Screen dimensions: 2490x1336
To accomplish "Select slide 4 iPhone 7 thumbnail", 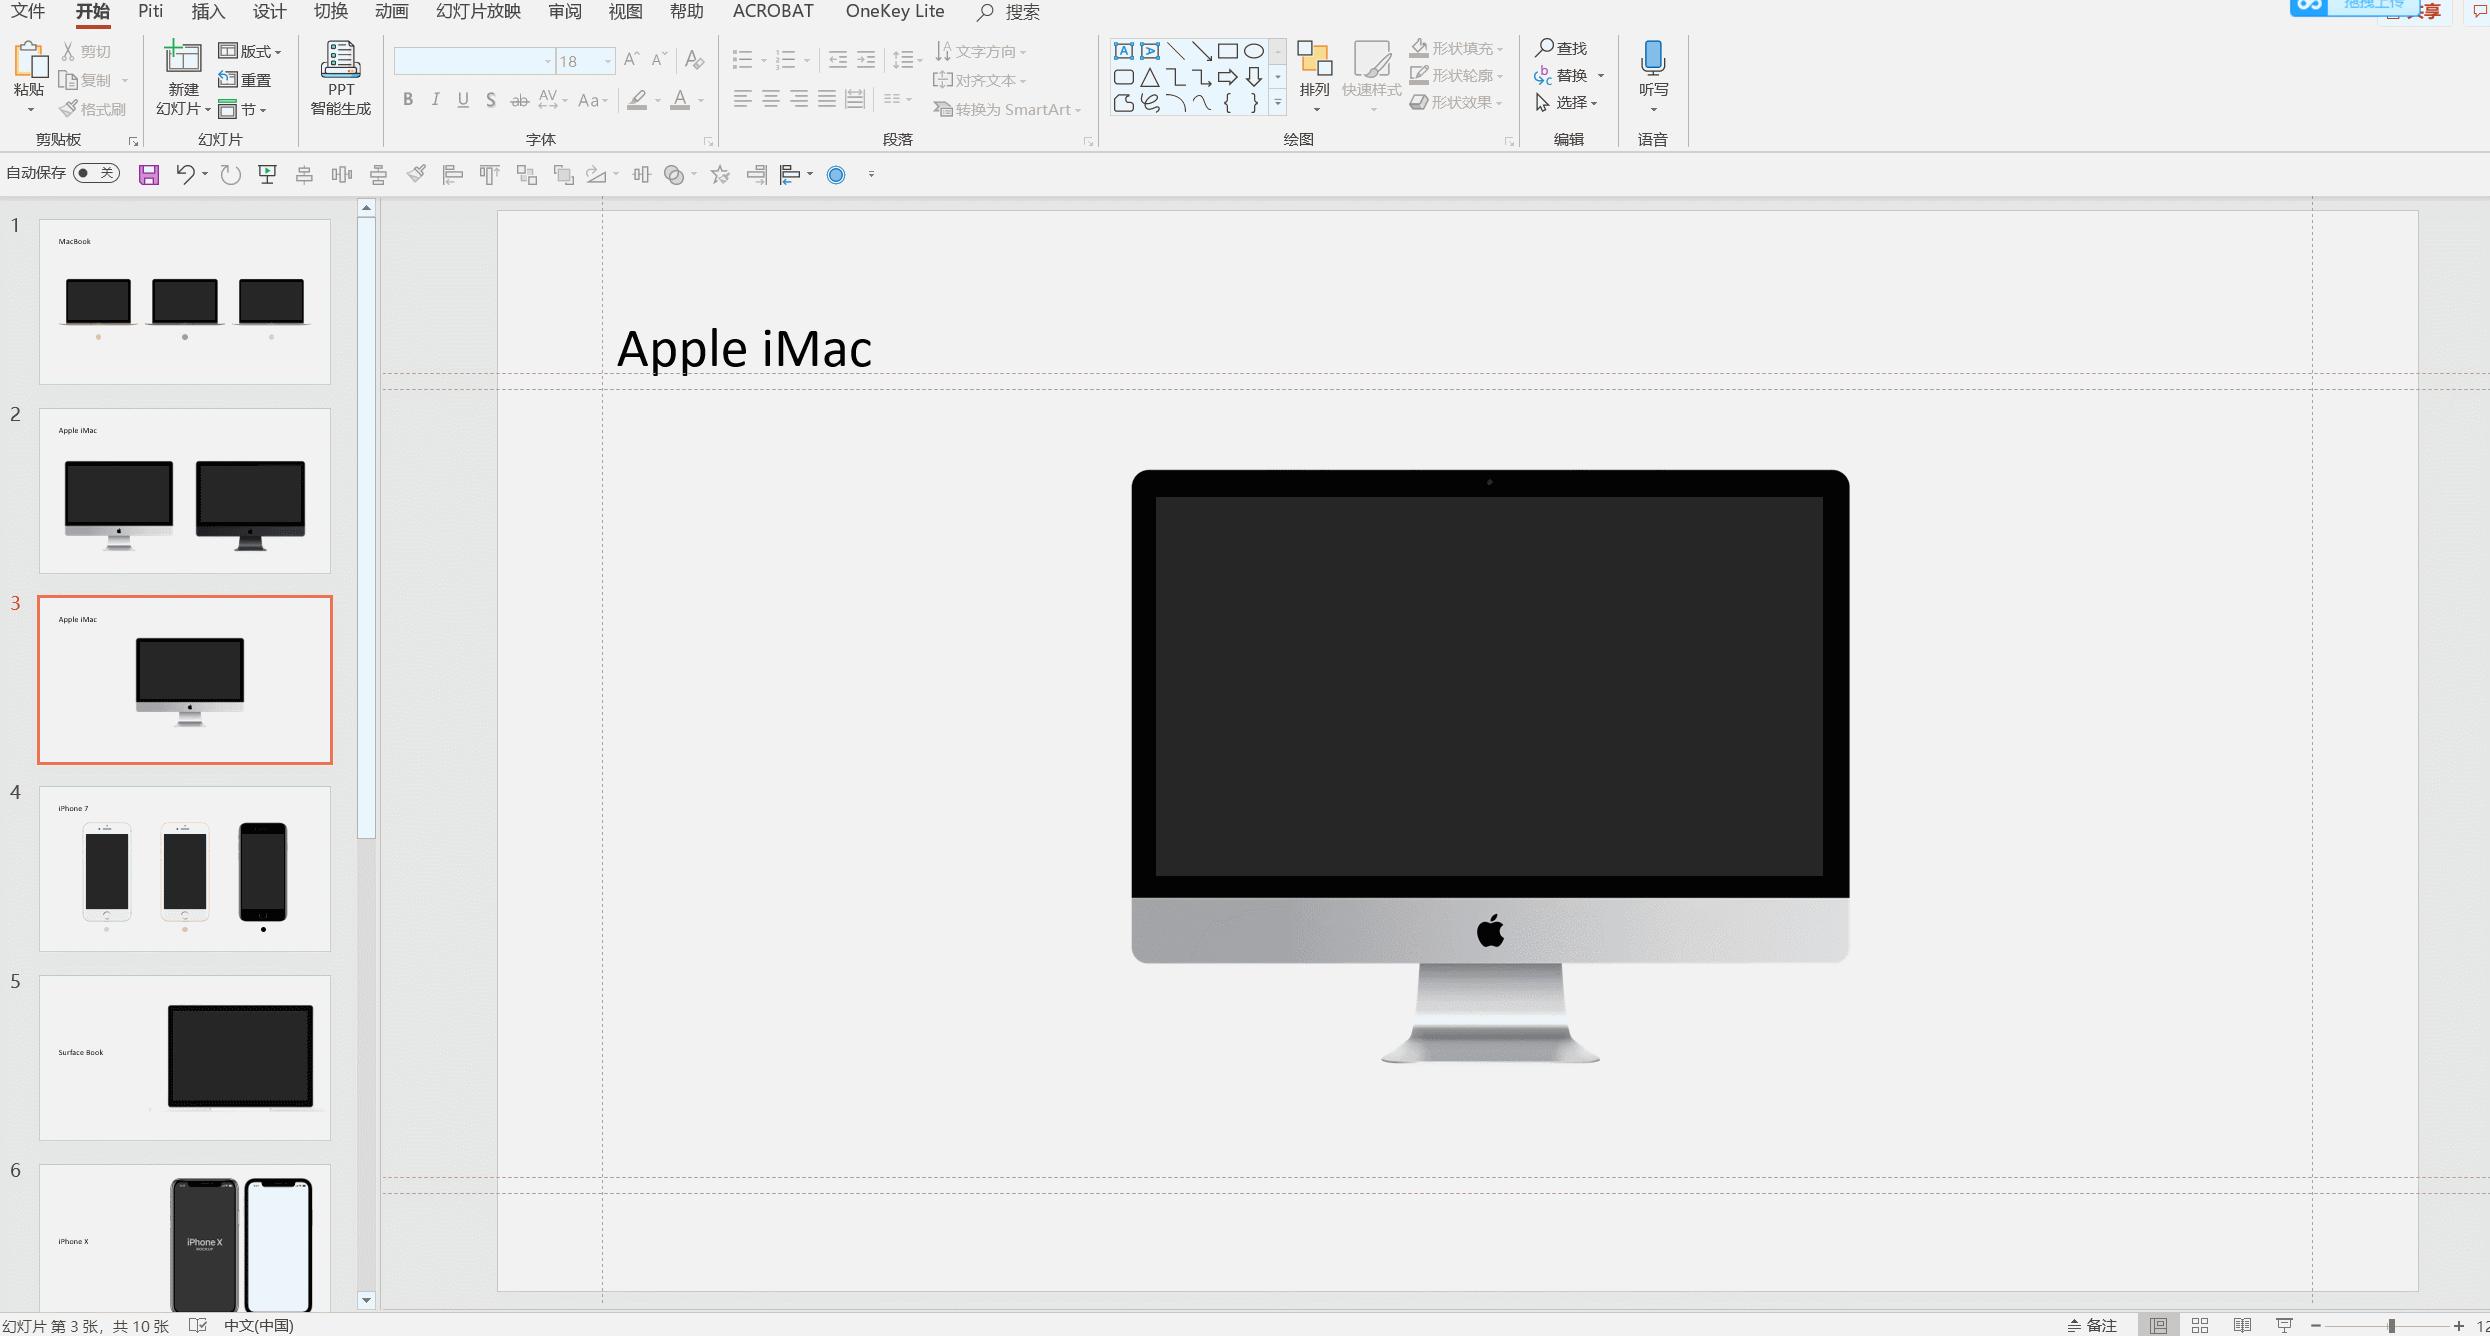I will coord(185,868).
